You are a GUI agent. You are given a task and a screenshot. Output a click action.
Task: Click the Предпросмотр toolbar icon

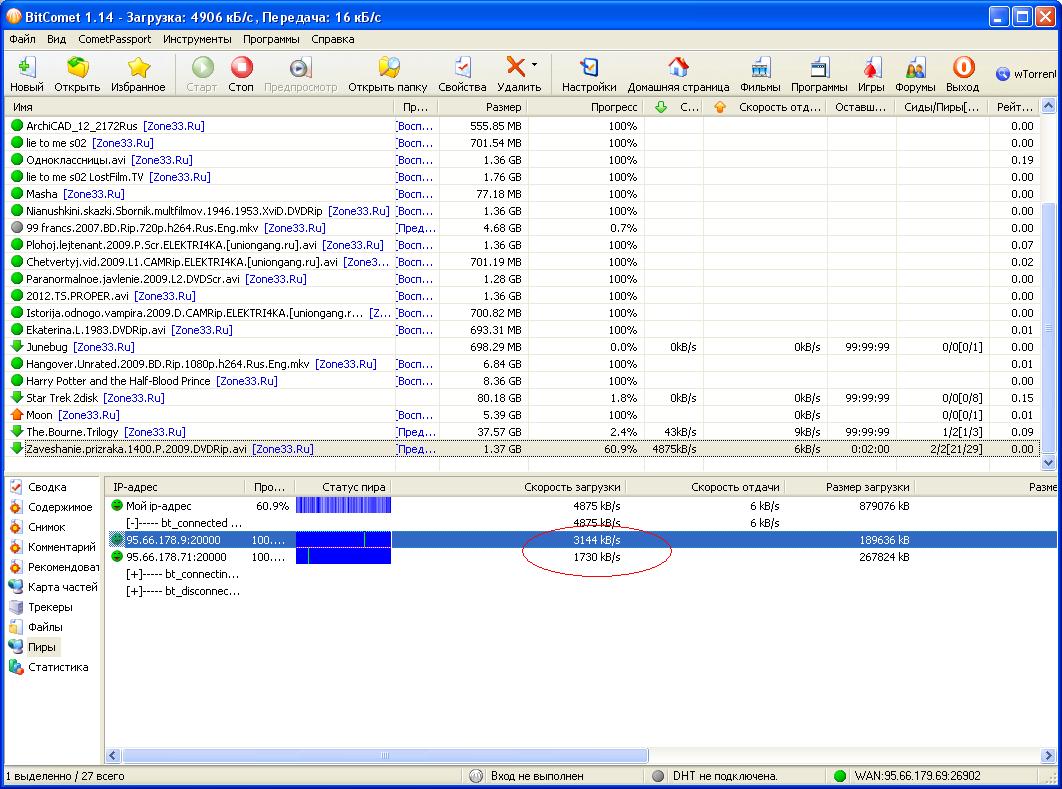click(x=300, y=68)
